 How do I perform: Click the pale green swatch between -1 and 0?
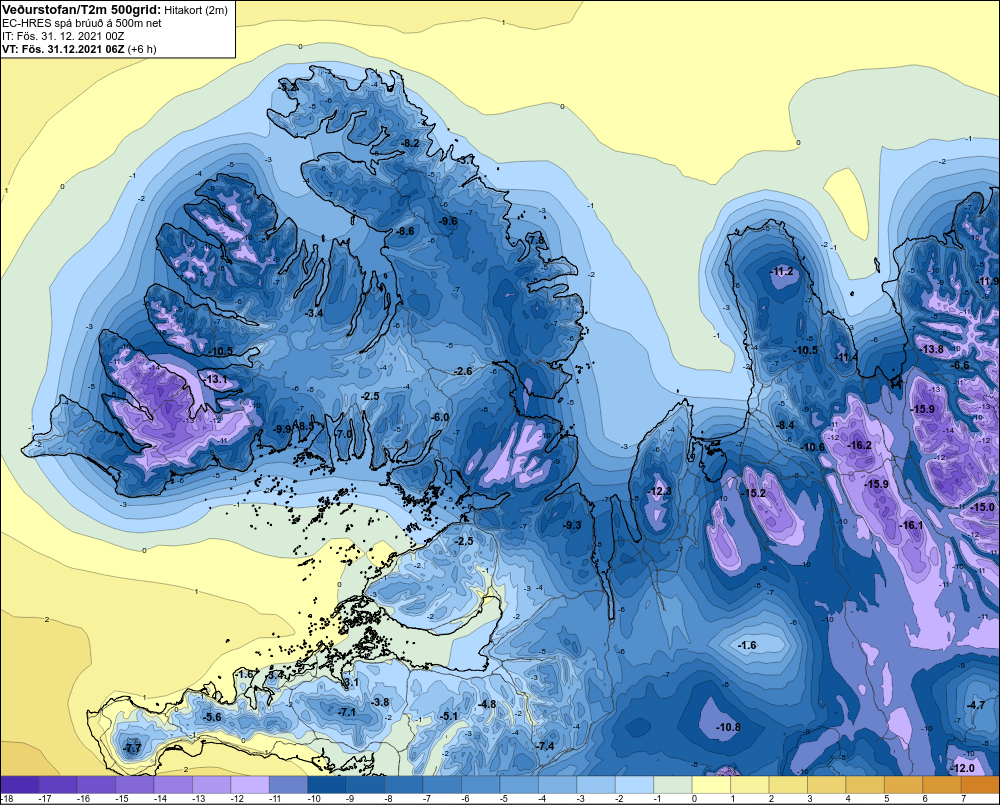pyautogui.click(x=673, y=785)
